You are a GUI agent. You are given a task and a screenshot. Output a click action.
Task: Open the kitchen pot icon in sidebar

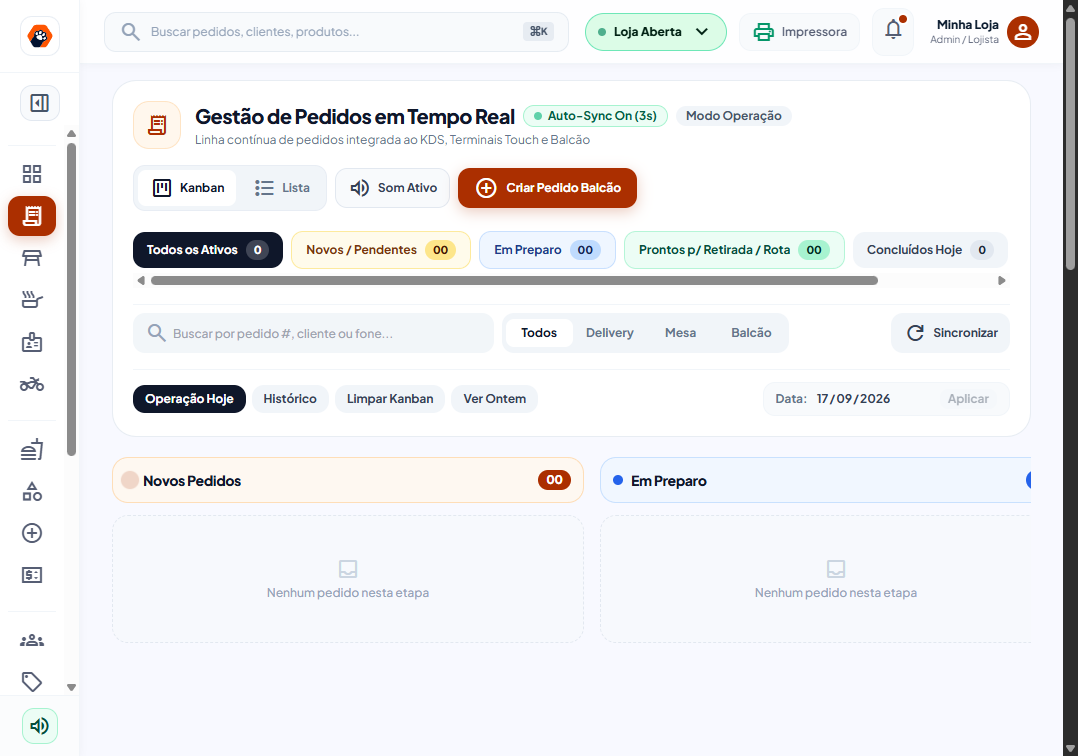coord(32,300)
